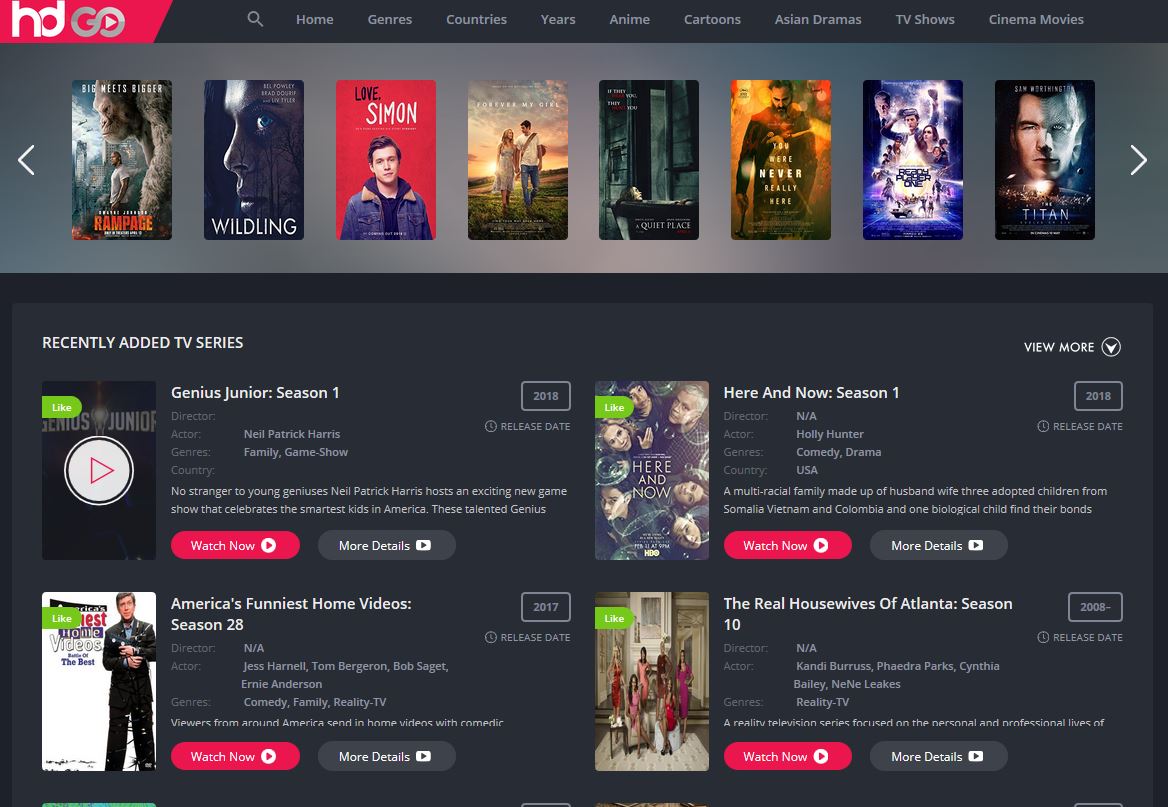The image size is (1168, 807).
Task: Click country value USA
Action: 807,470
